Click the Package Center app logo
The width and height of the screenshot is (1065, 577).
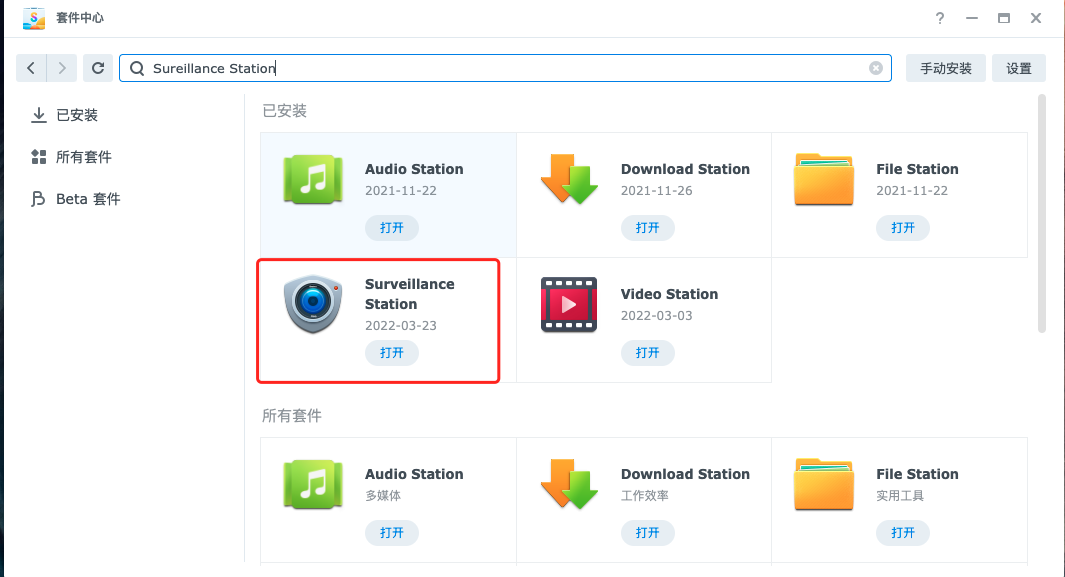tap(33, 18)
